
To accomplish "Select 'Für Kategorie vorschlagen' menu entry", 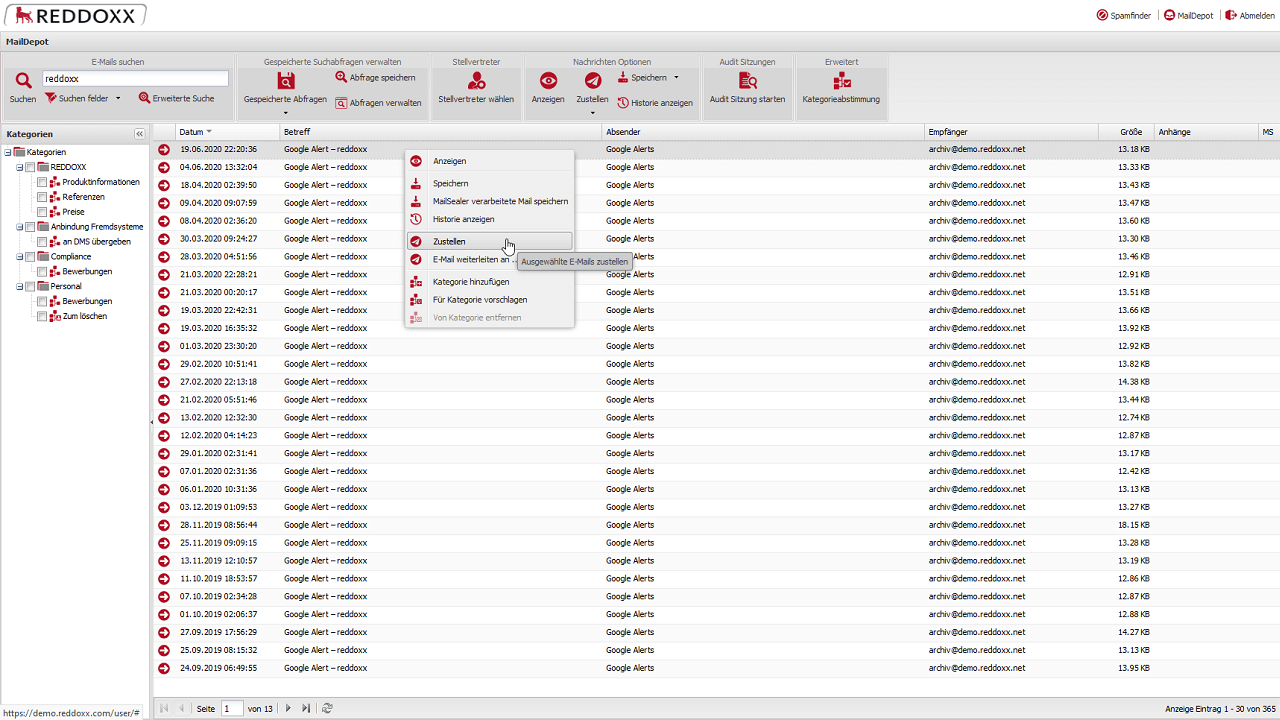I will [490, 299].
